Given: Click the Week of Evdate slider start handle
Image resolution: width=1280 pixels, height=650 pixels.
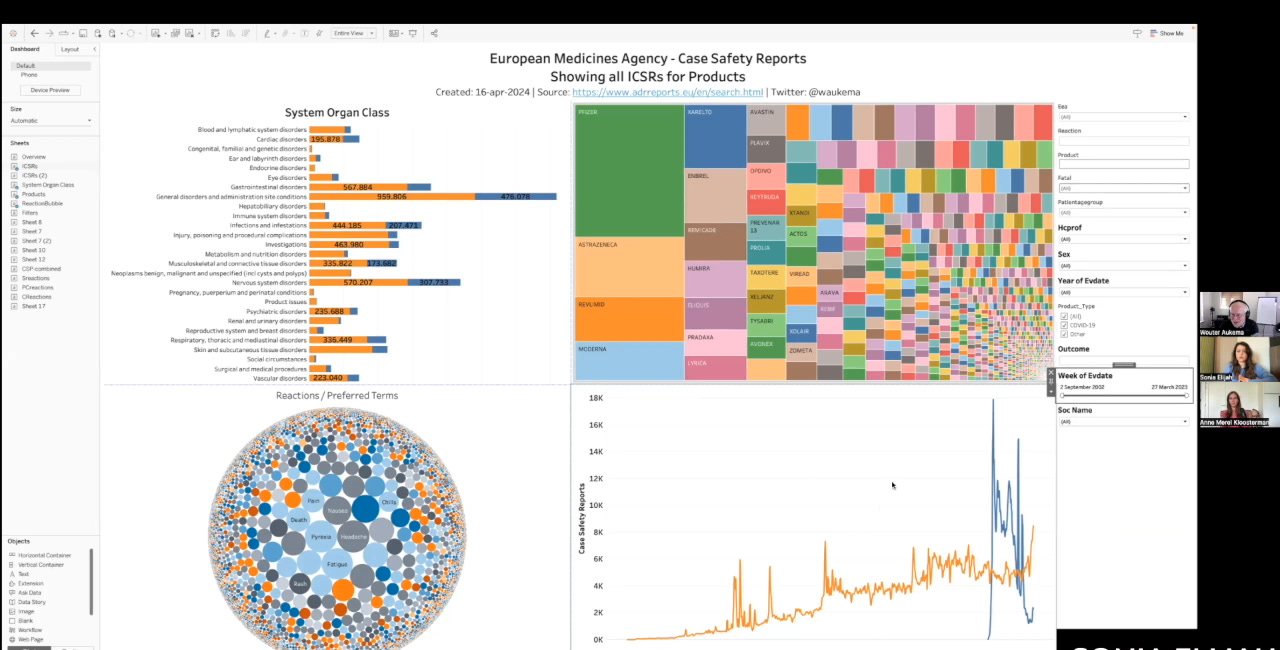Looking at the screenshot, I should [x=1062, y=396].
